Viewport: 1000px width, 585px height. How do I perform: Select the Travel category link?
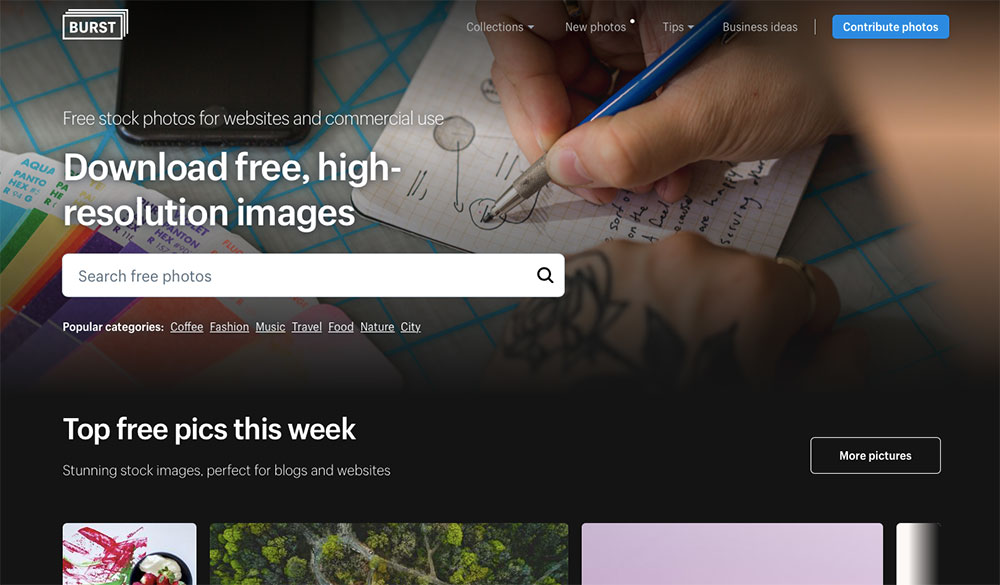(307, 327)
